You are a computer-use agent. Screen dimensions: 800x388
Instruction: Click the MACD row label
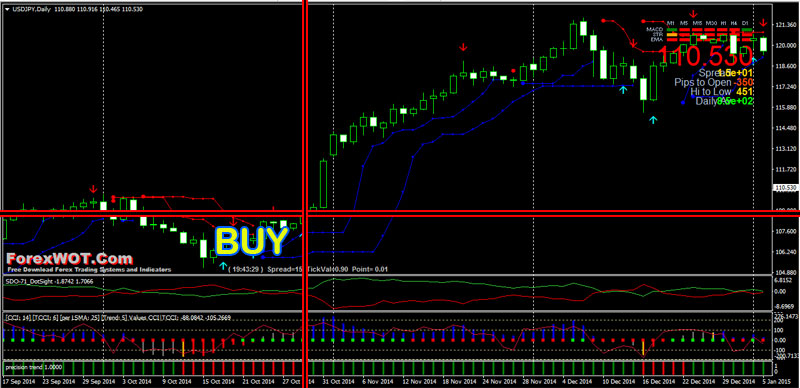point(654,30)
